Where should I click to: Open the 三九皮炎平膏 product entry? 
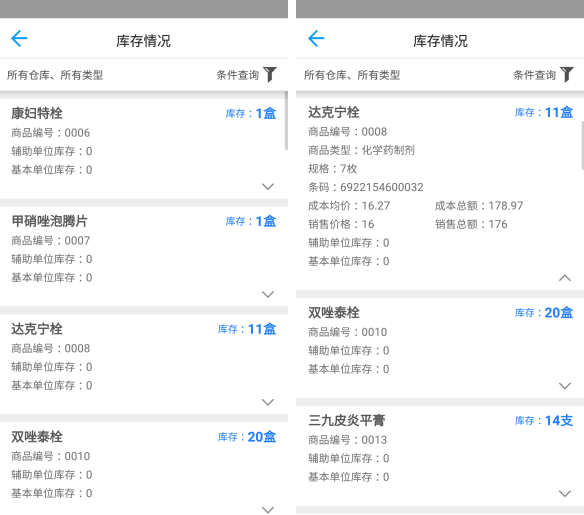[x=440, y=456]
